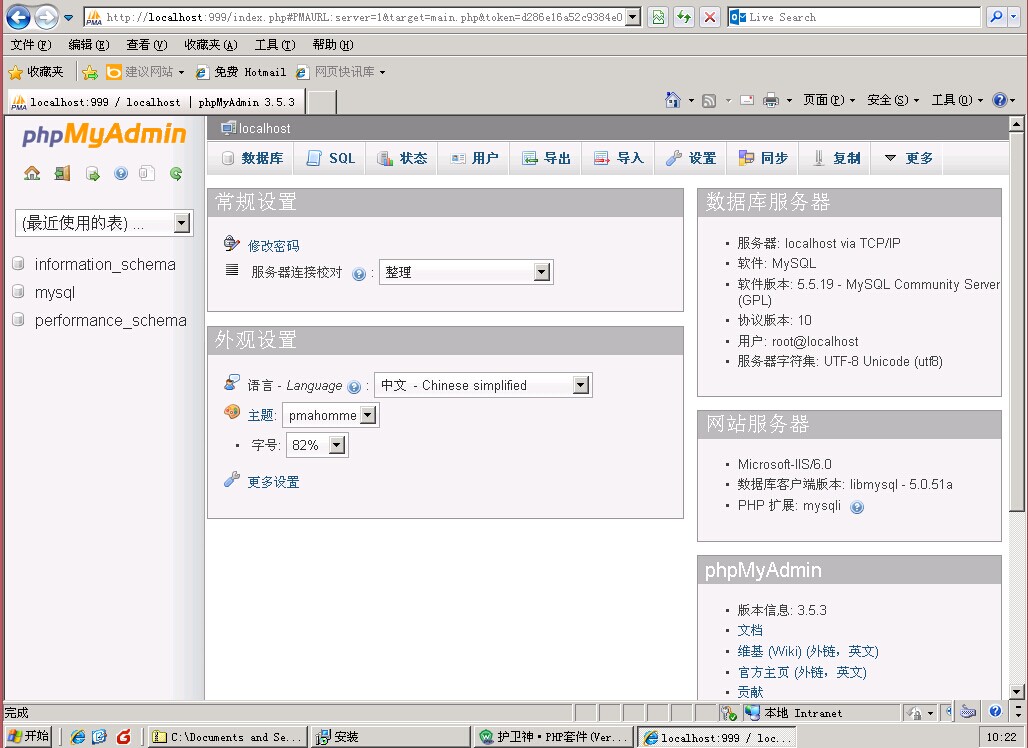Click the browser forward arrow button
The width and height of the screenshot is (1028, 748).
[46, 17]
